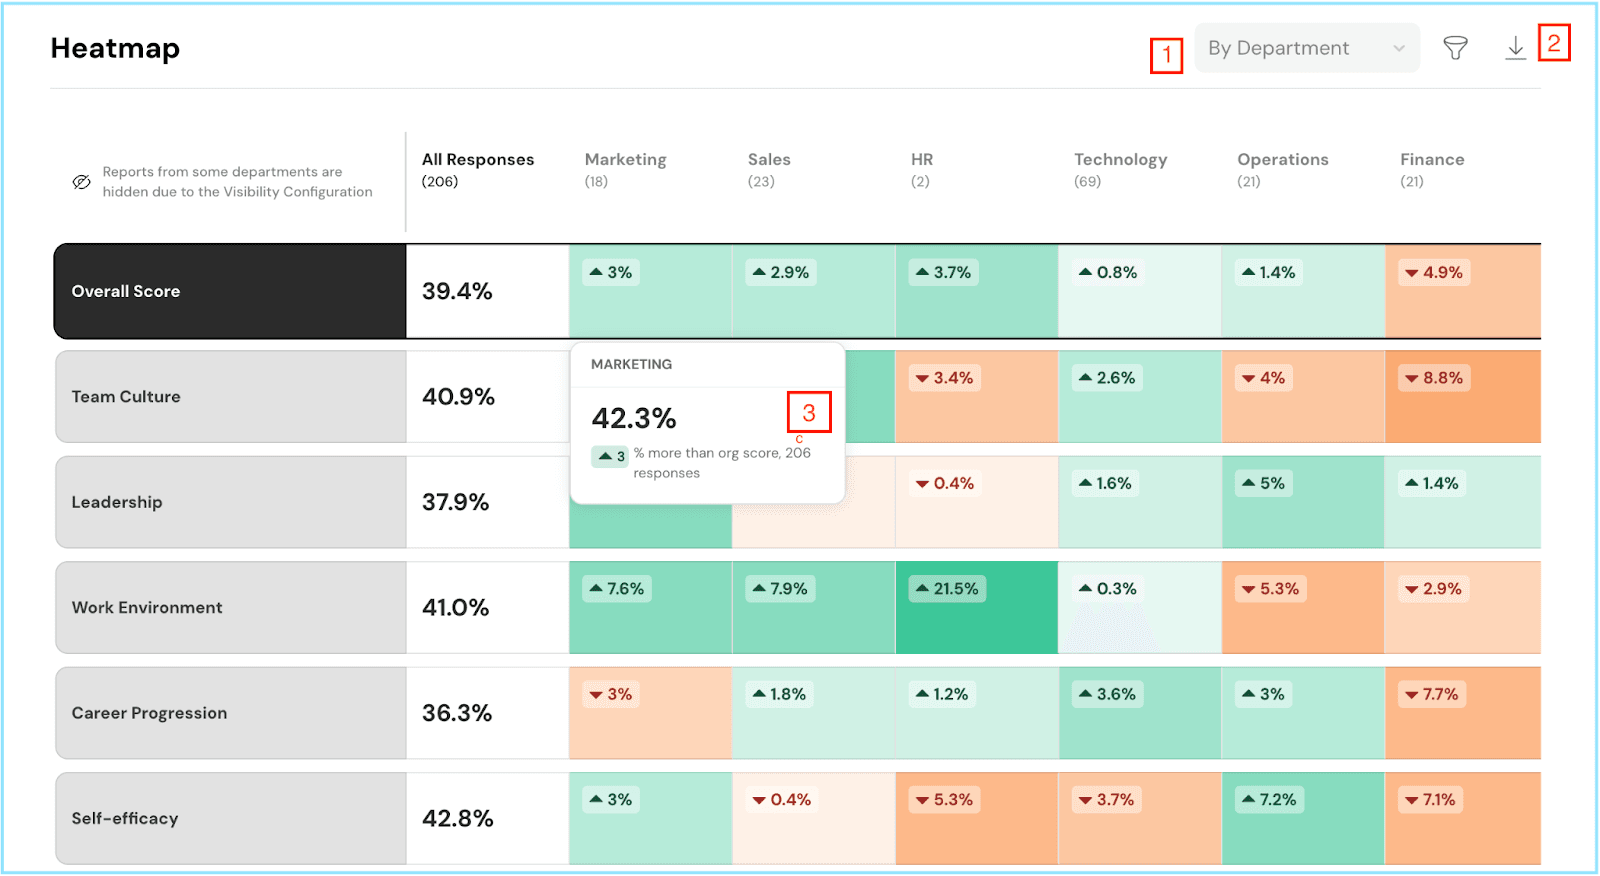The image size is (1600, 876).
Task: Click the Finance Team Culture 8.8% cell
Action: [1462, 397]
